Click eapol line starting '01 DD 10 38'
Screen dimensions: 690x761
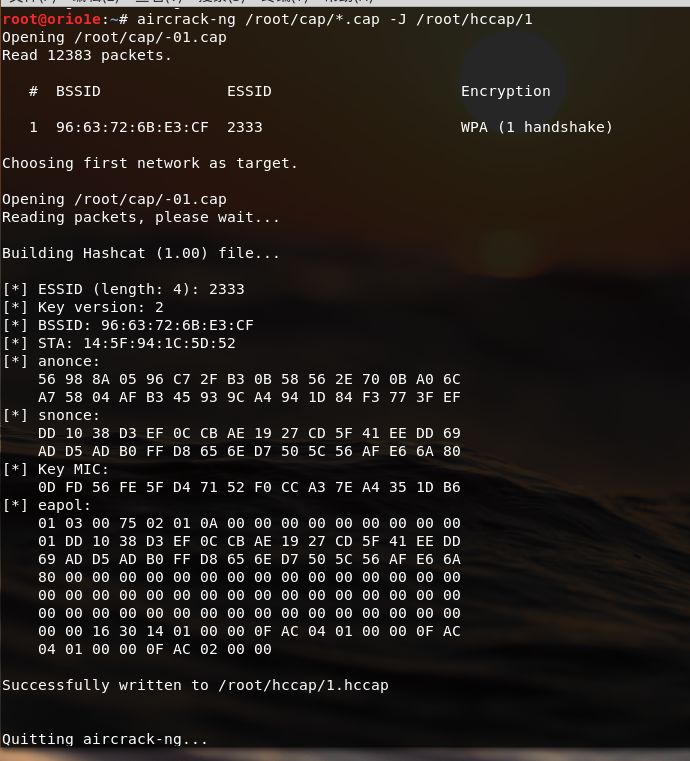pyautogui.click(x=249, y=541)
